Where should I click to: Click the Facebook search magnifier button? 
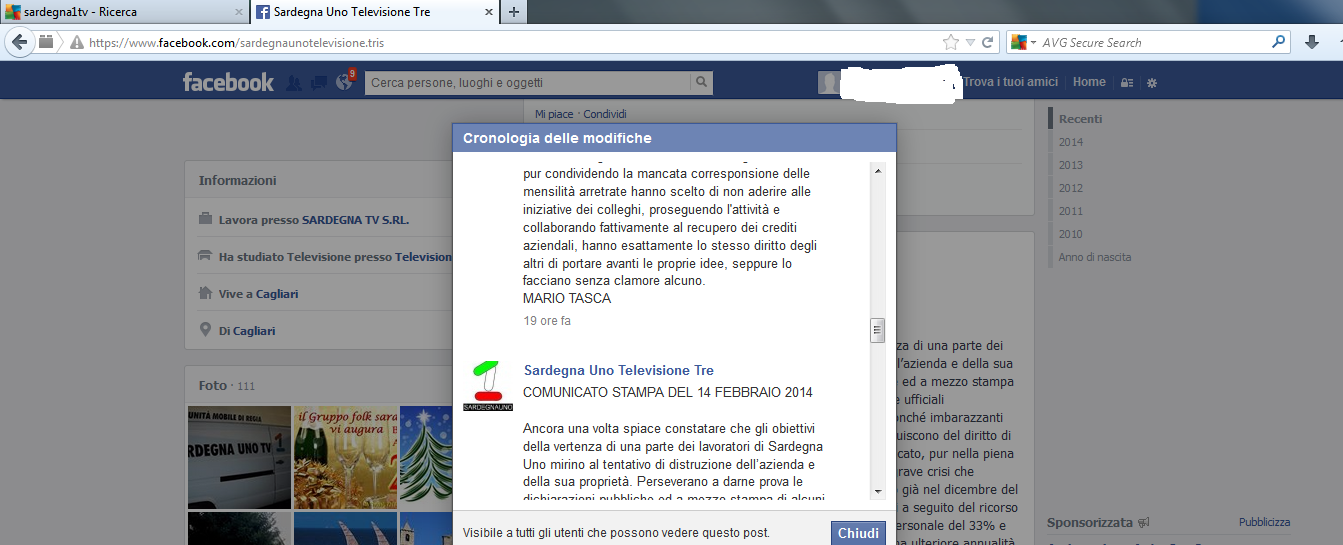click(x=703, y=83)
